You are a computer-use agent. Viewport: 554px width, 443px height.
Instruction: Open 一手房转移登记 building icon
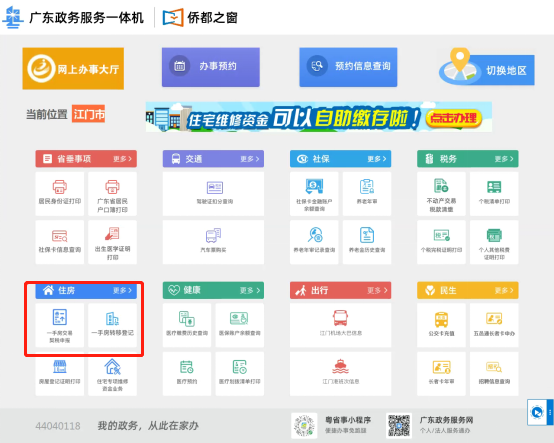pos(112,319)
